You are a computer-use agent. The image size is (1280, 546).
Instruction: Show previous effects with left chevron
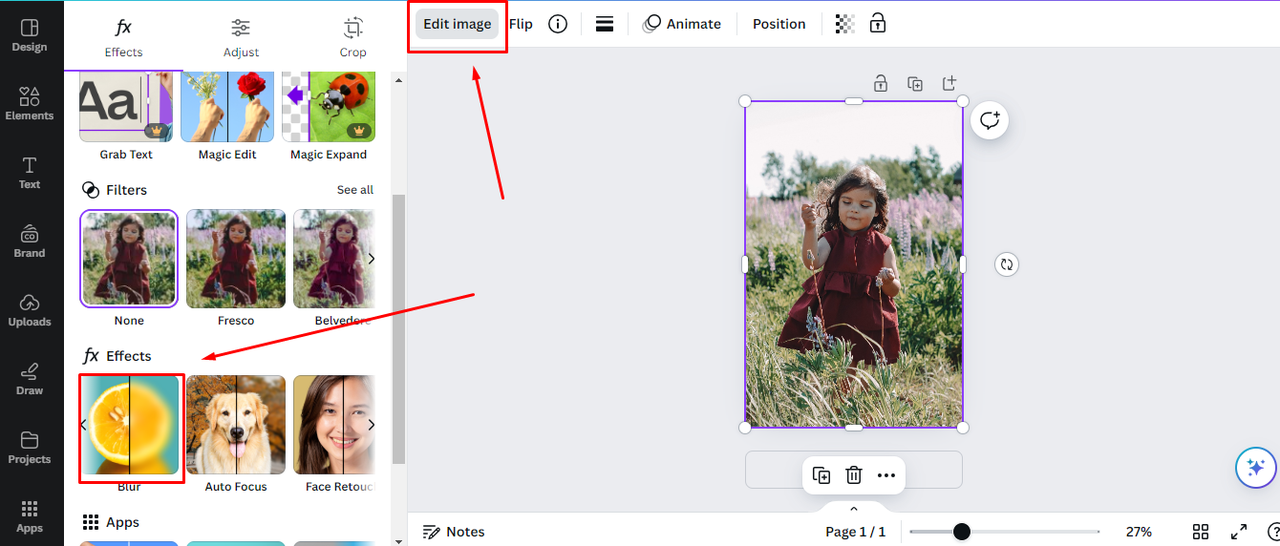(x=84, y=425)
